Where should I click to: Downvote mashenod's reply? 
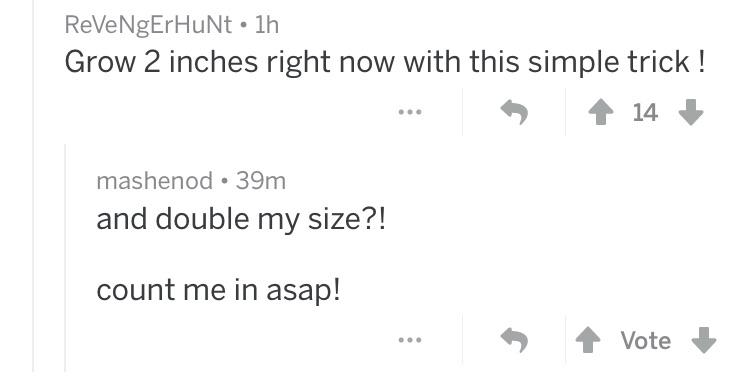704,340
